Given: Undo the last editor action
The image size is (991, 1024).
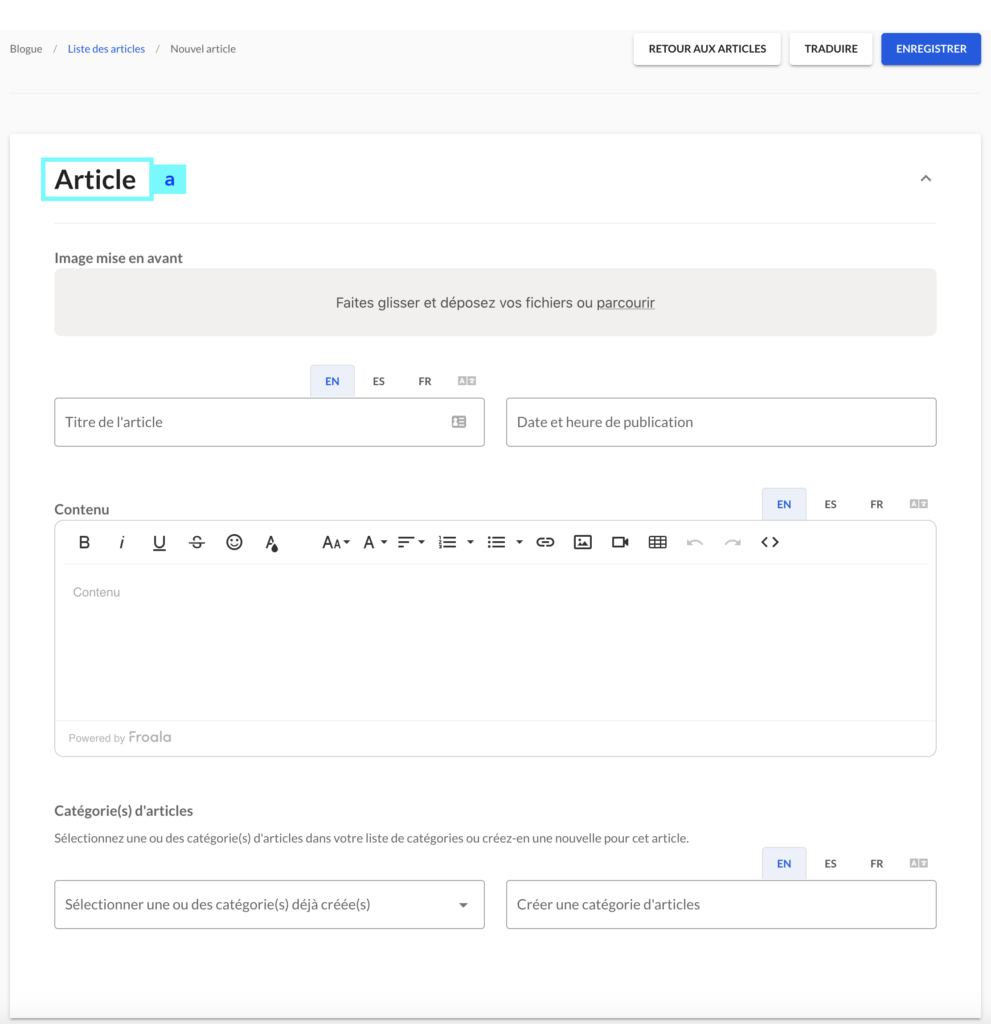Looking at the screenshot, I should click(695, 542).
